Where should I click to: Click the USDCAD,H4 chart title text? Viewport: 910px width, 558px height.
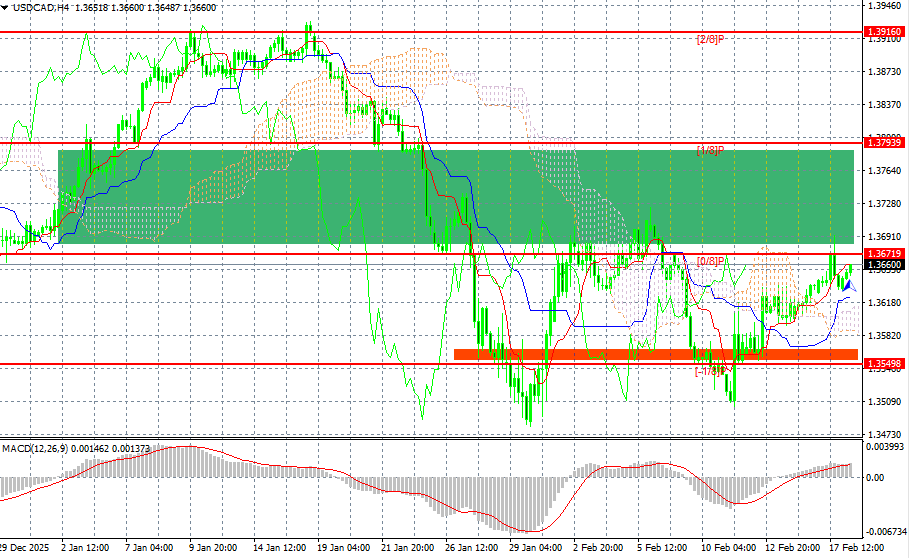[41, 8]
